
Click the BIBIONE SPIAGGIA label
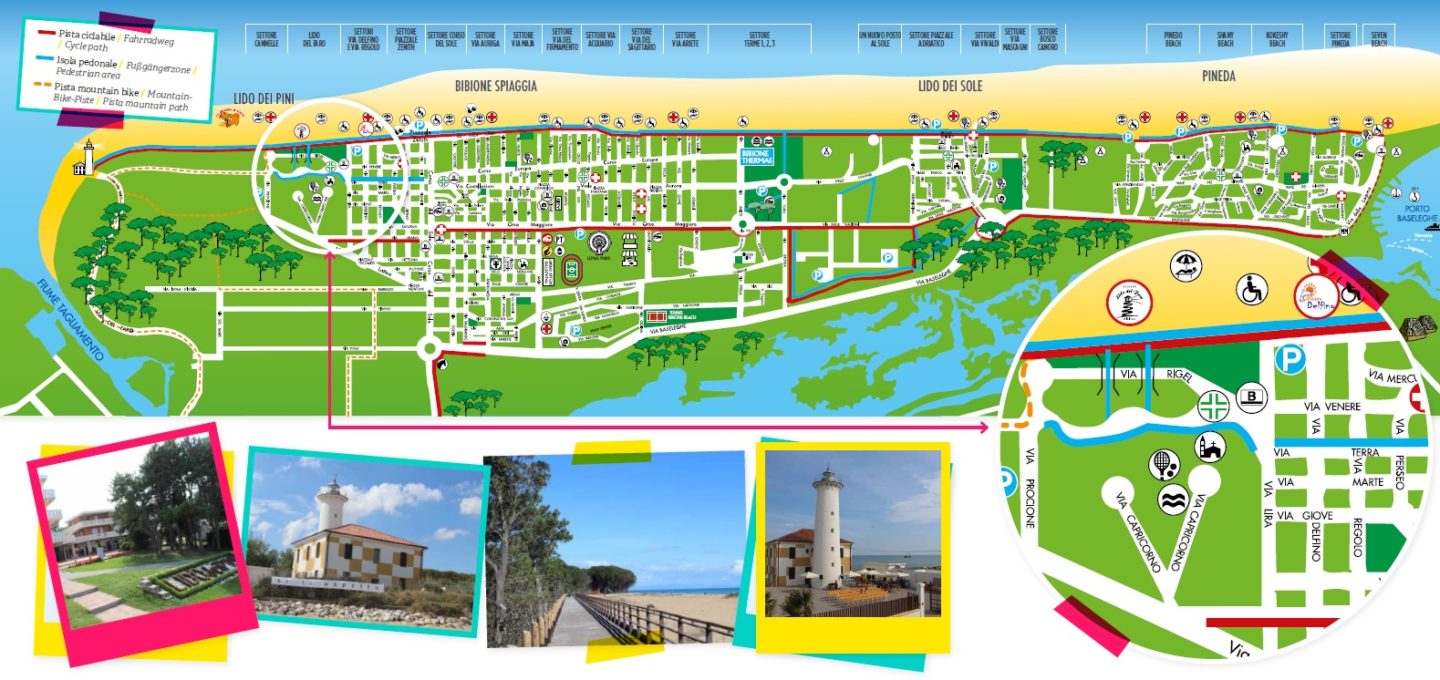(496, 86)
